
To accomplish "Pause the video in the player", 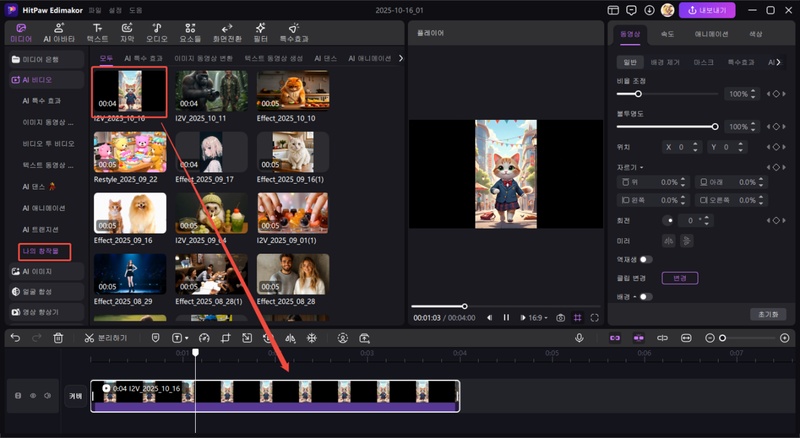I will (506, 318).
